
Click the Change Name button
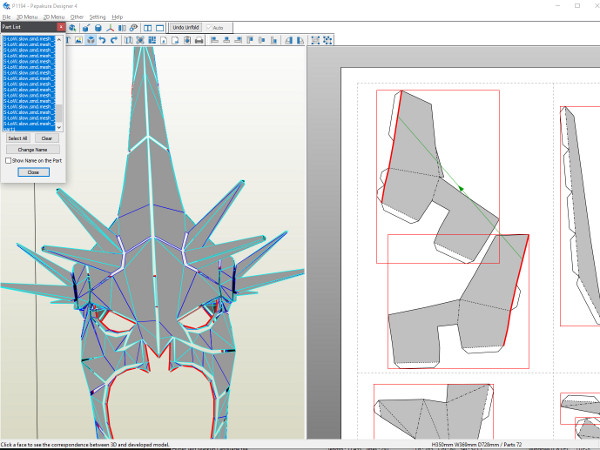coord(33,149)
